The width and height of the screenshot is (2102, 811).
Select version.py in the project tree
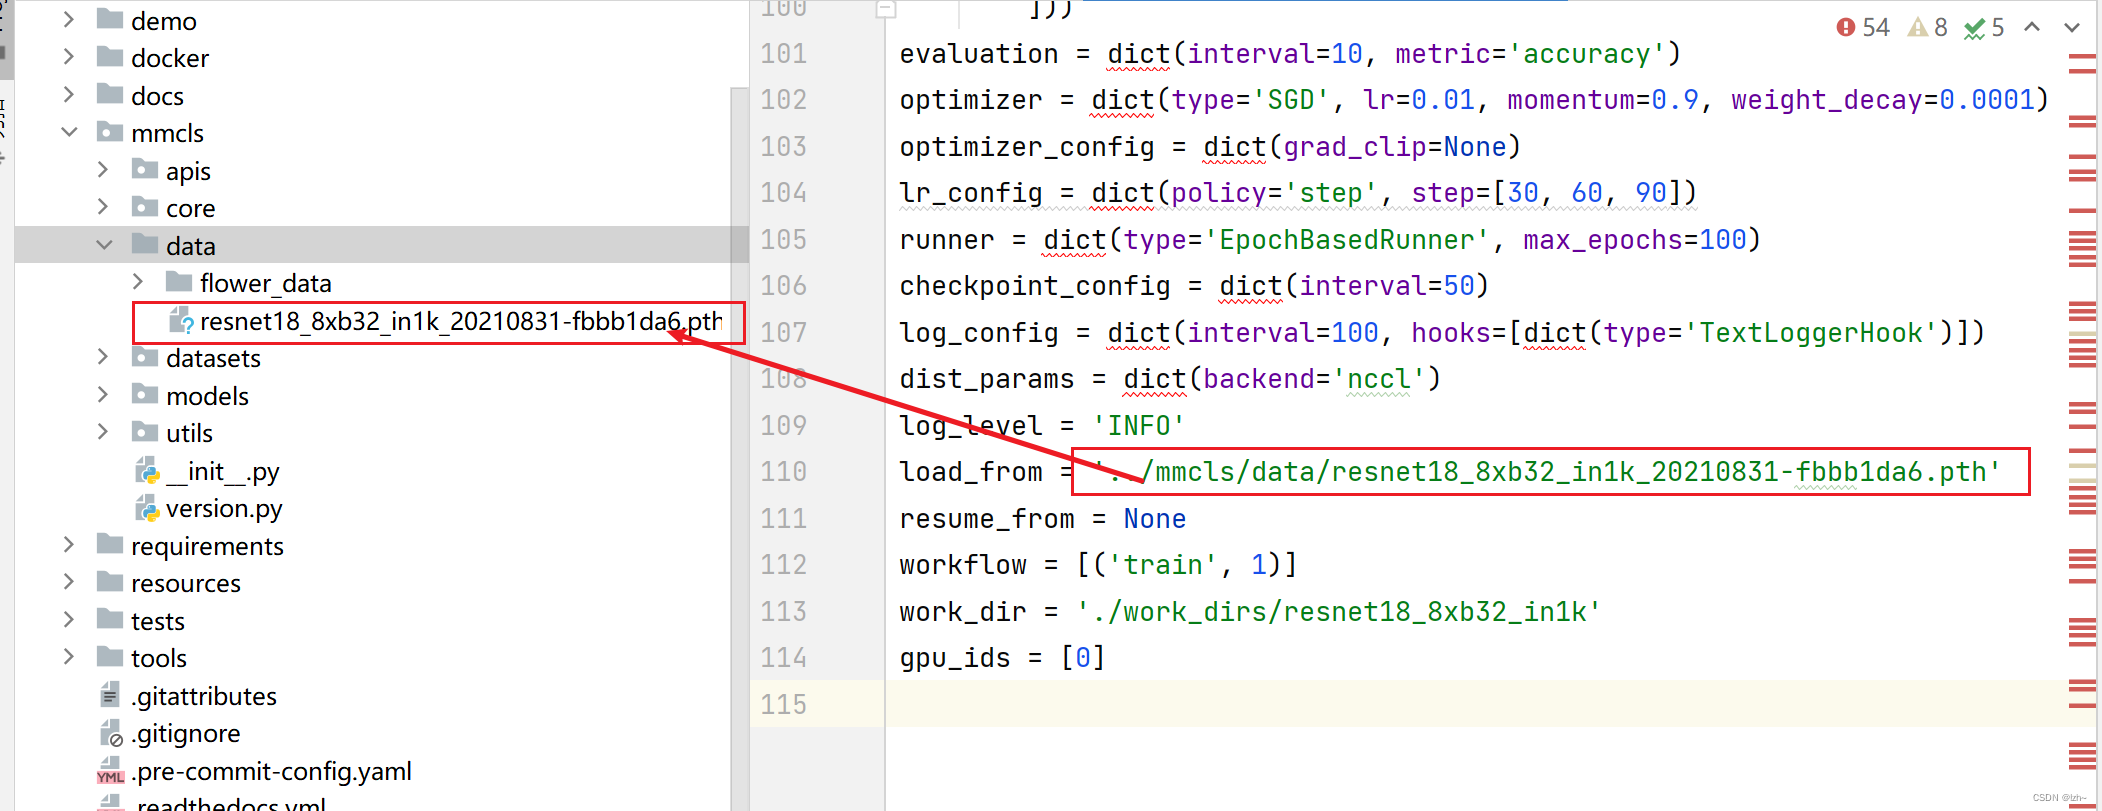click(x=224, y=508)
